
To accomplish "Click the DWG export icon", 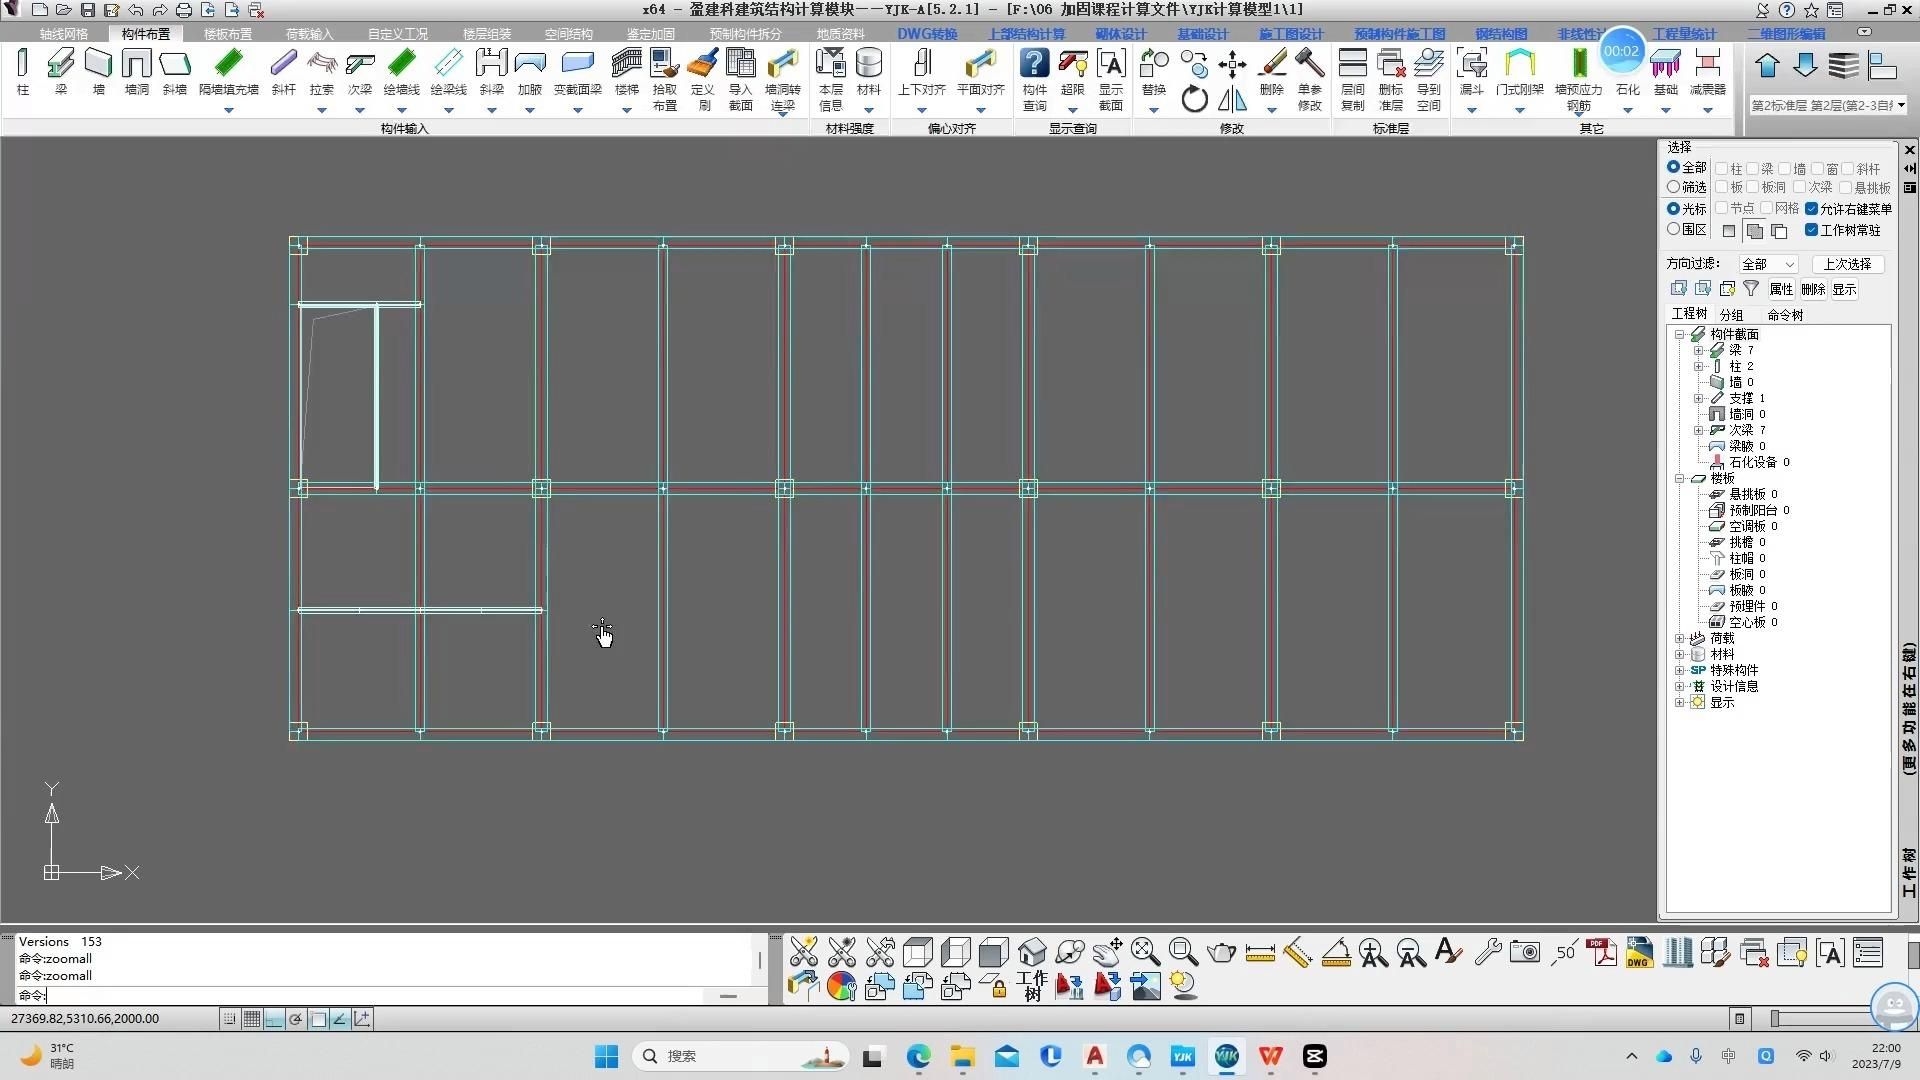I will coord(1639,952).
